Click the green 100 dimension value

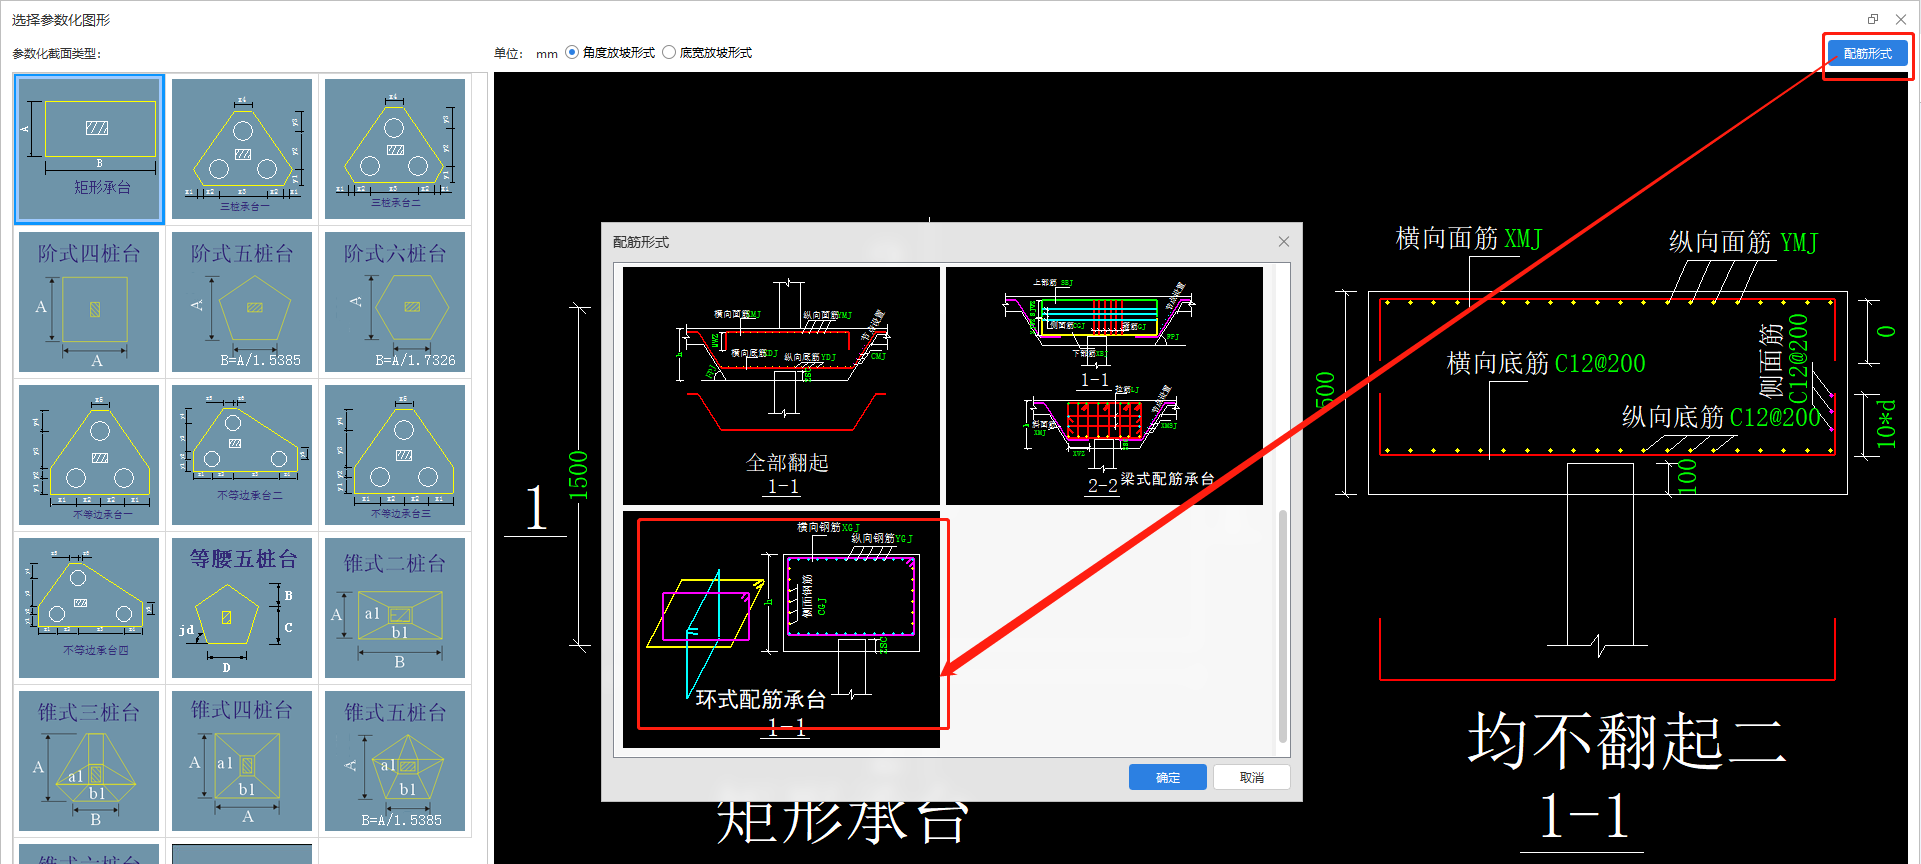pyautogui.click(x=1687, y=477)
